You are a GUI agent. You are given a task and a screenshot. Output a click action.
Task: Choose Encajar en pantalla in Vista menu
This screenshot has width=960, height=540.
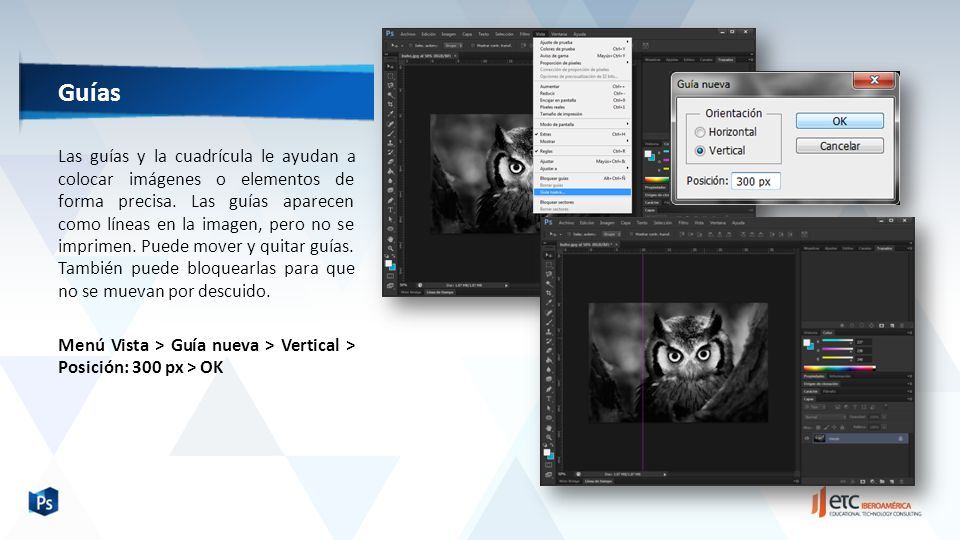[x=582, y=100]
